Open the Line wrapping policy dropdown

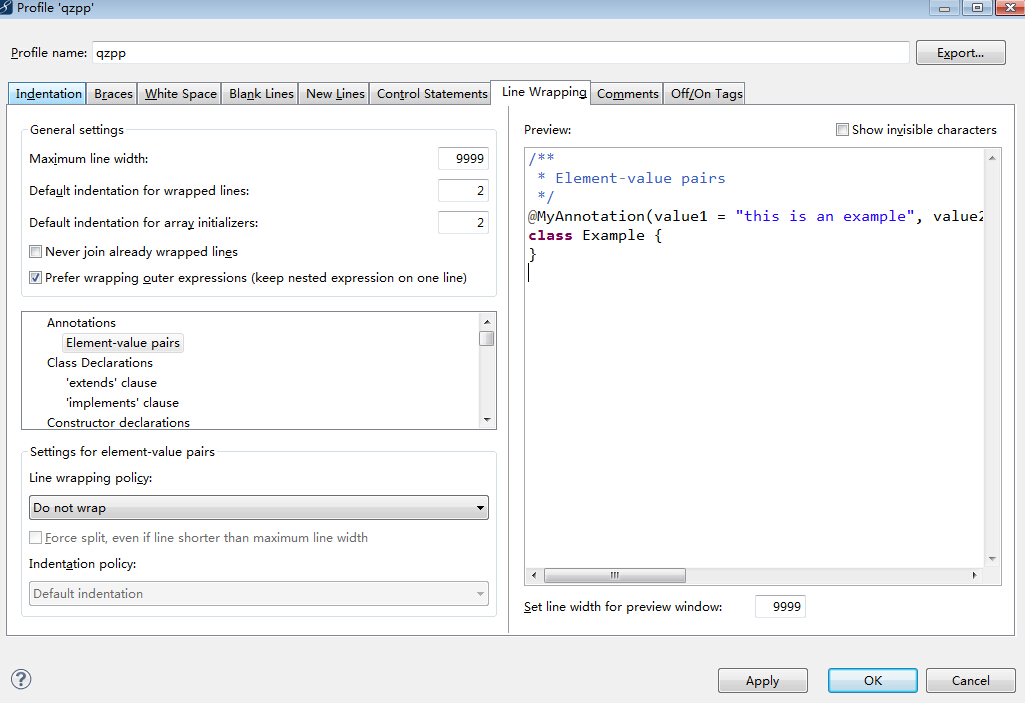(259, 508)
